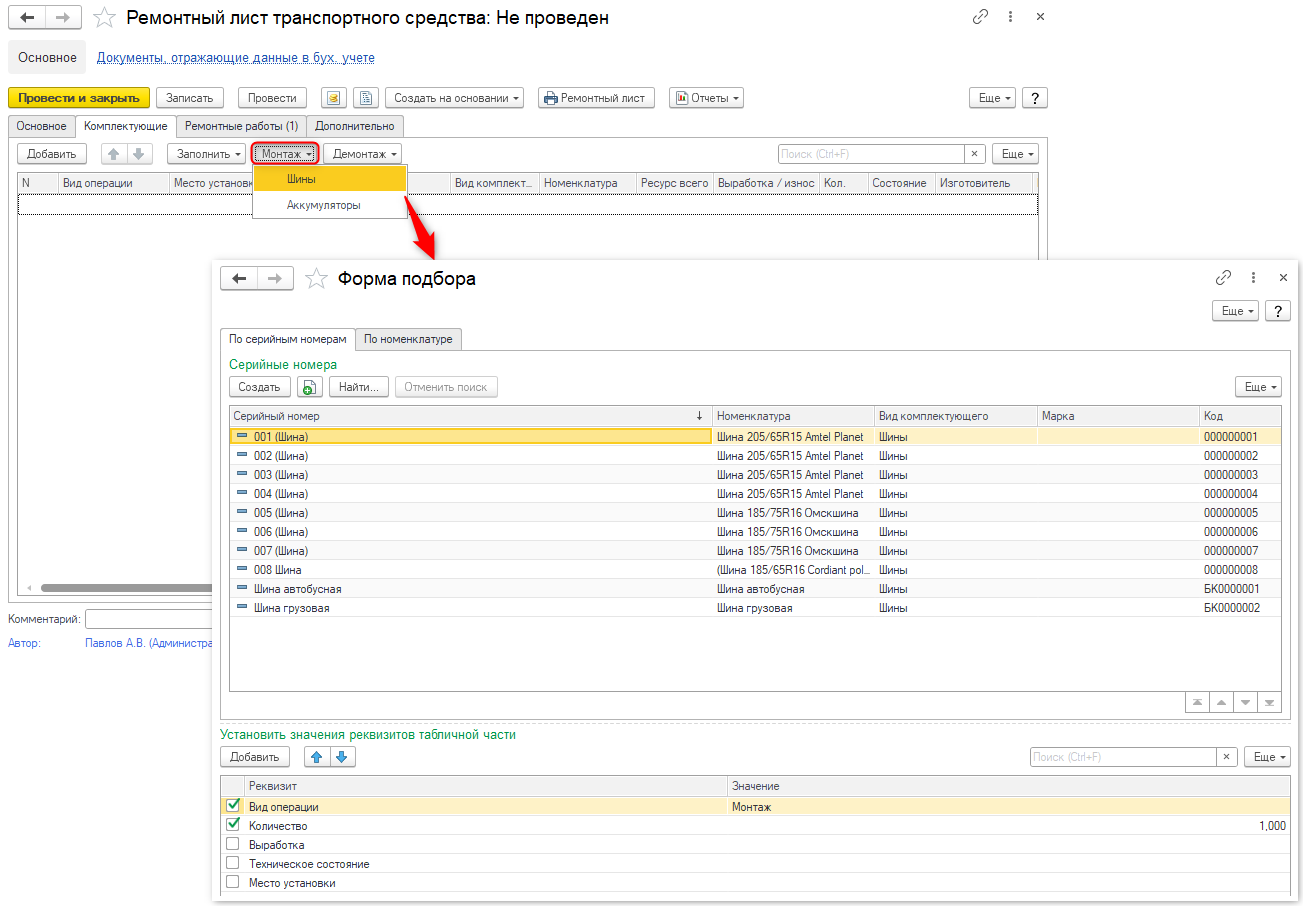Click the favorite star next to Ремонтный лист title
This screenshot has width=1303, height=906.
point(104,18)
